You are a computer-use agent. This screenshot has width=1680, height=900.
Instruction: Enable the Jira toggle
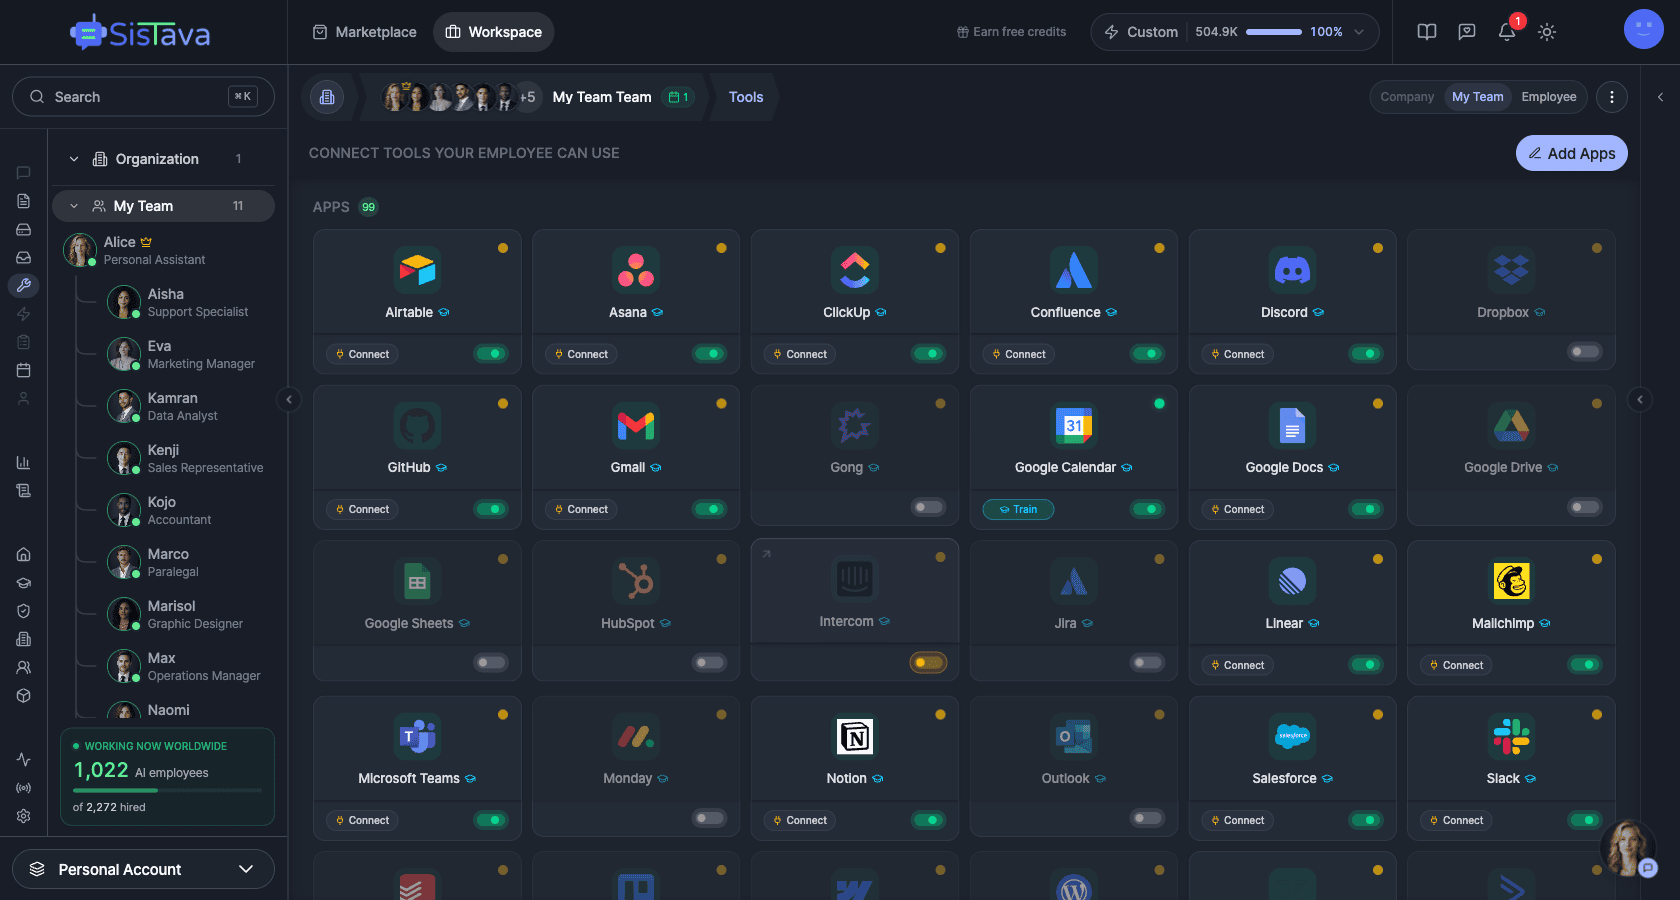pyautogui.click(x=1147, y=662)
